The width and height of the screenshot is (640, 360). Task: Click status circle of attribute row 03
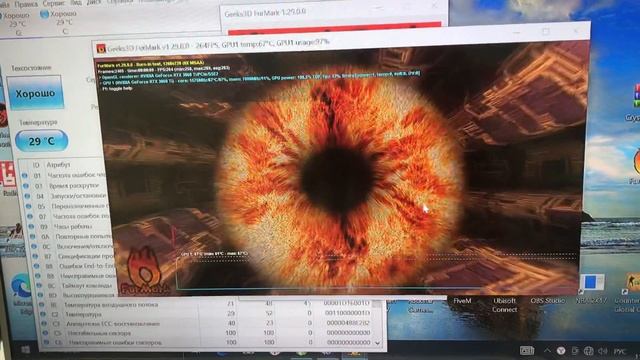pos(26,186)
